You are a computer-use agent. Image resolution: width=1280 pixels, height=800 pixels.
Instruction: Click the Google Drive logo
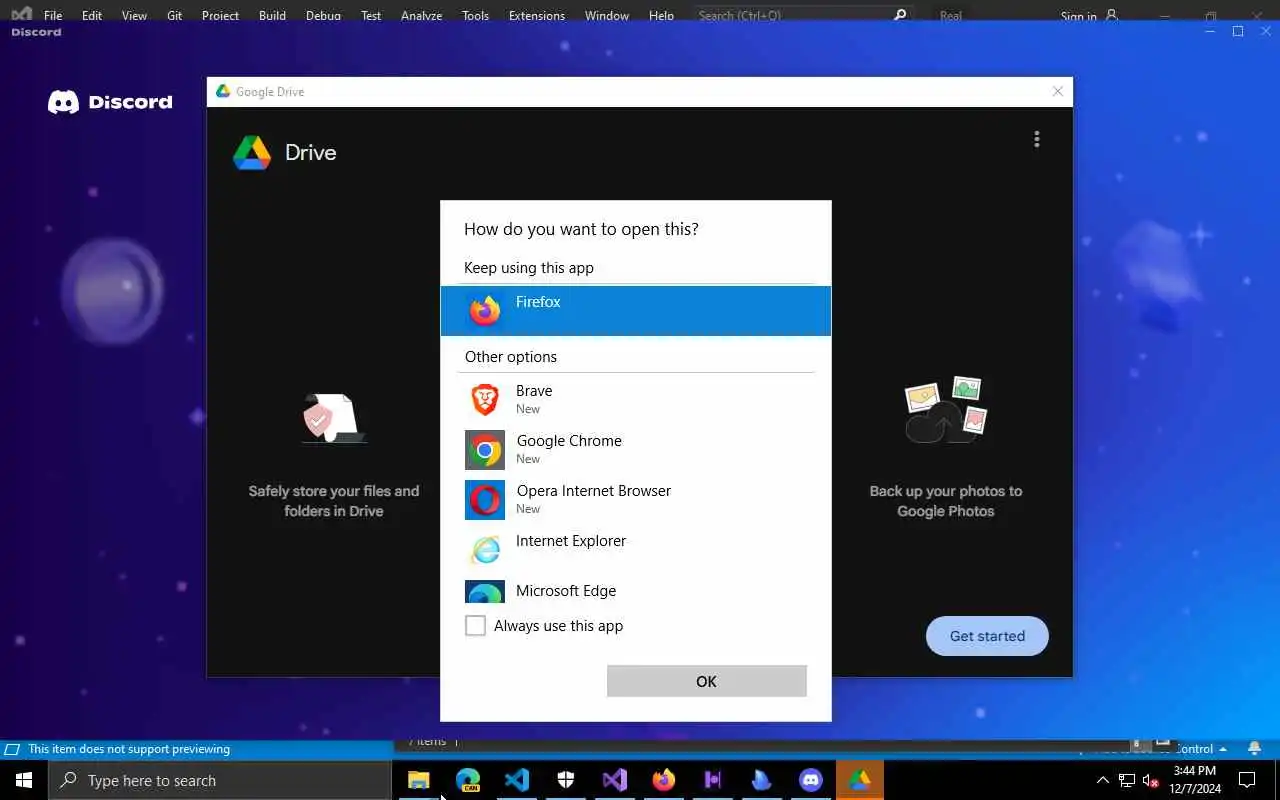(252, 152)
